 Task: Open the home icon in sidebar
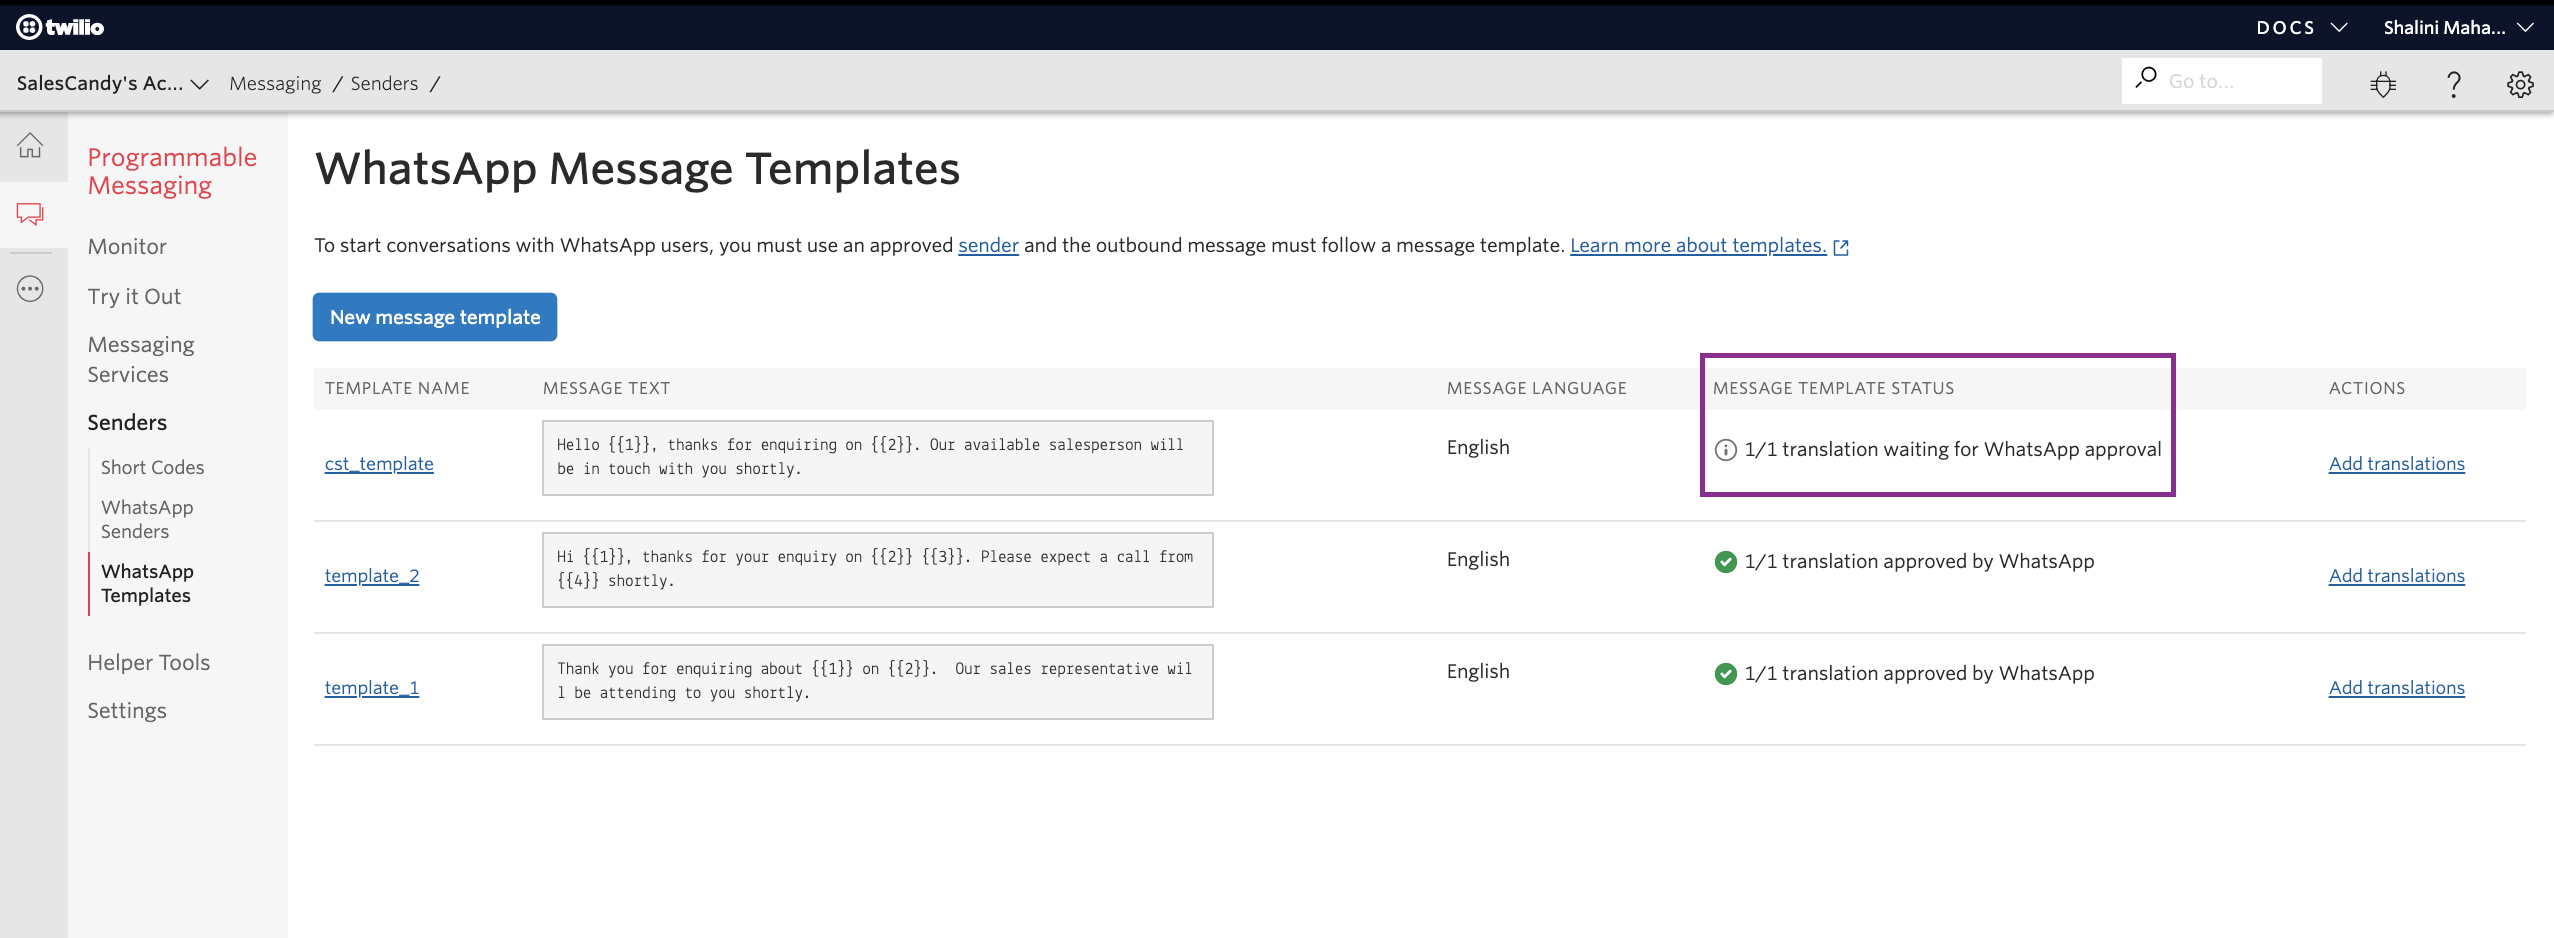(x=30, y=146)
